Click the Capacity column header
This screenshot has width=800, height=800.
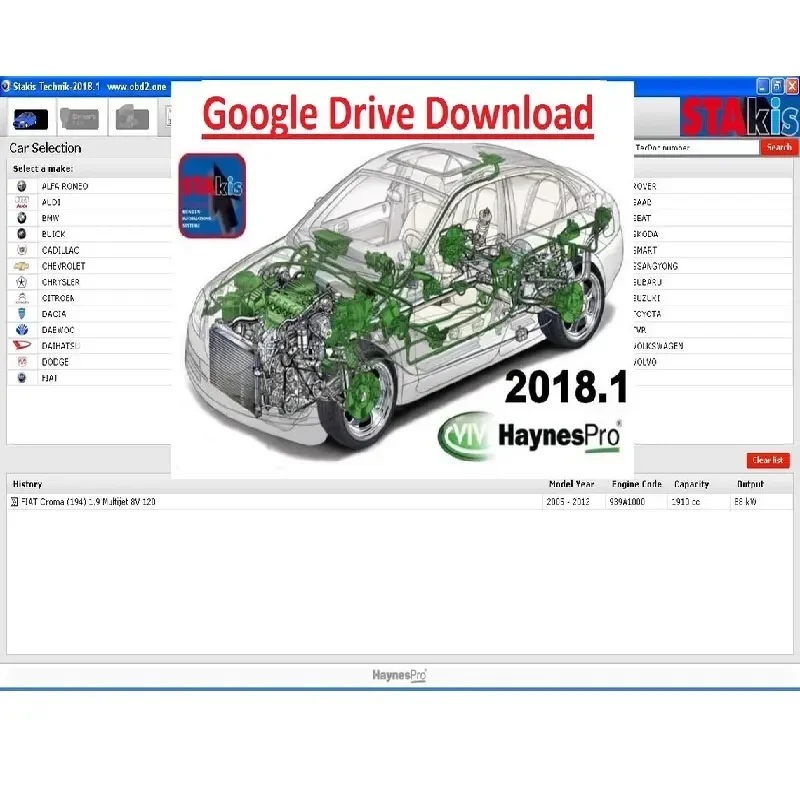coord(691,484)
